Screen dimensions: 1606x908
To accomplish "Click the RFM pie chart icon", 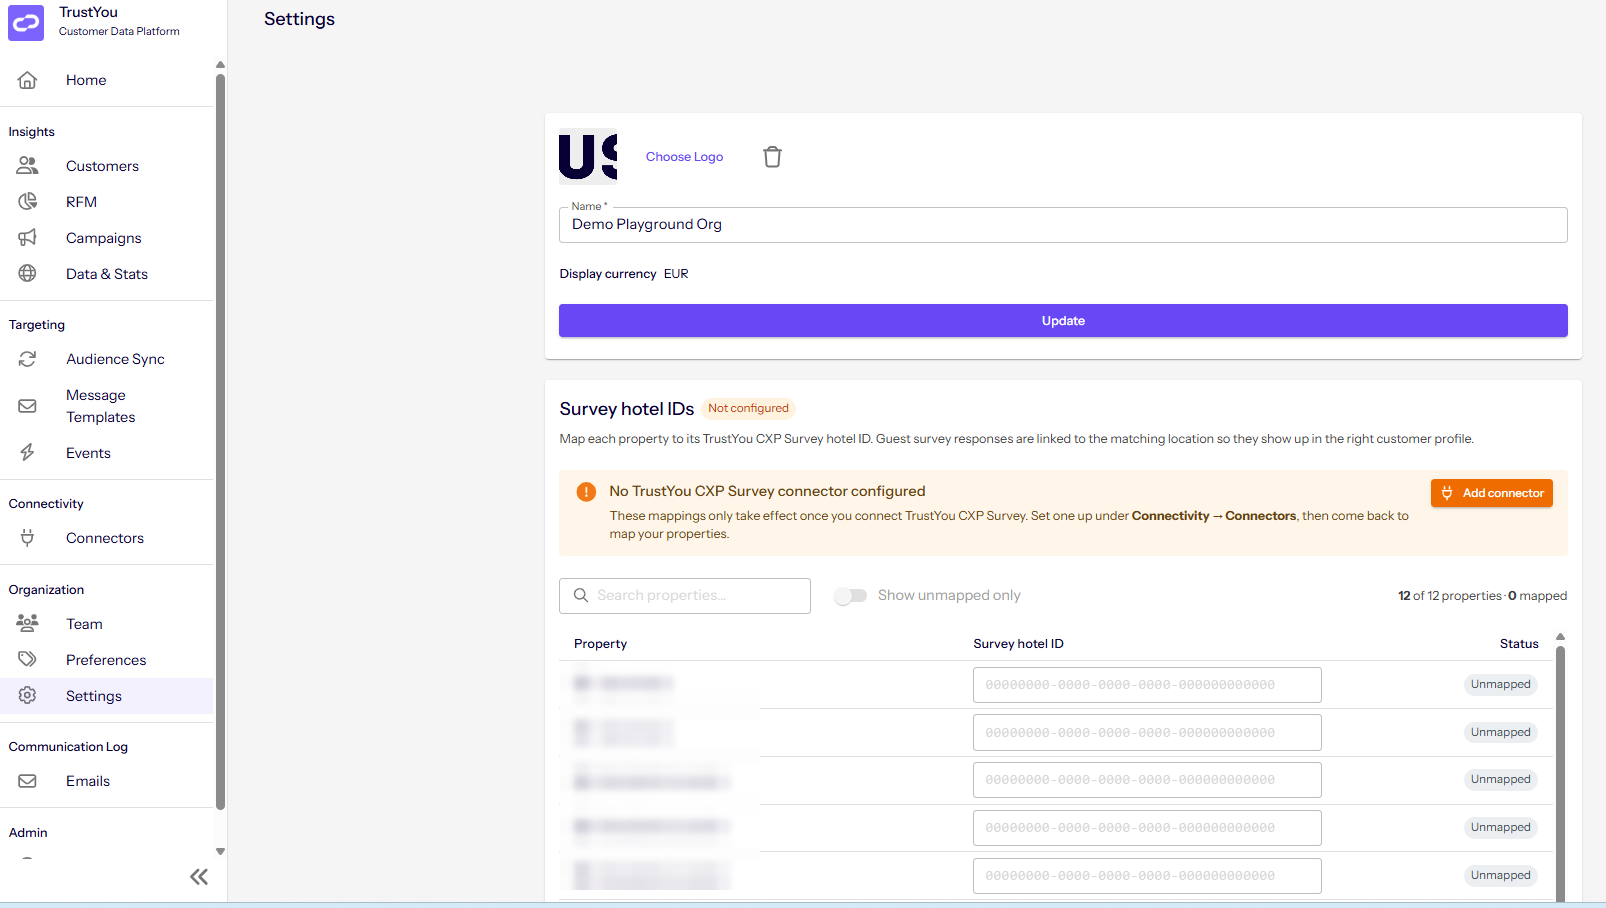I will point(27,202).
